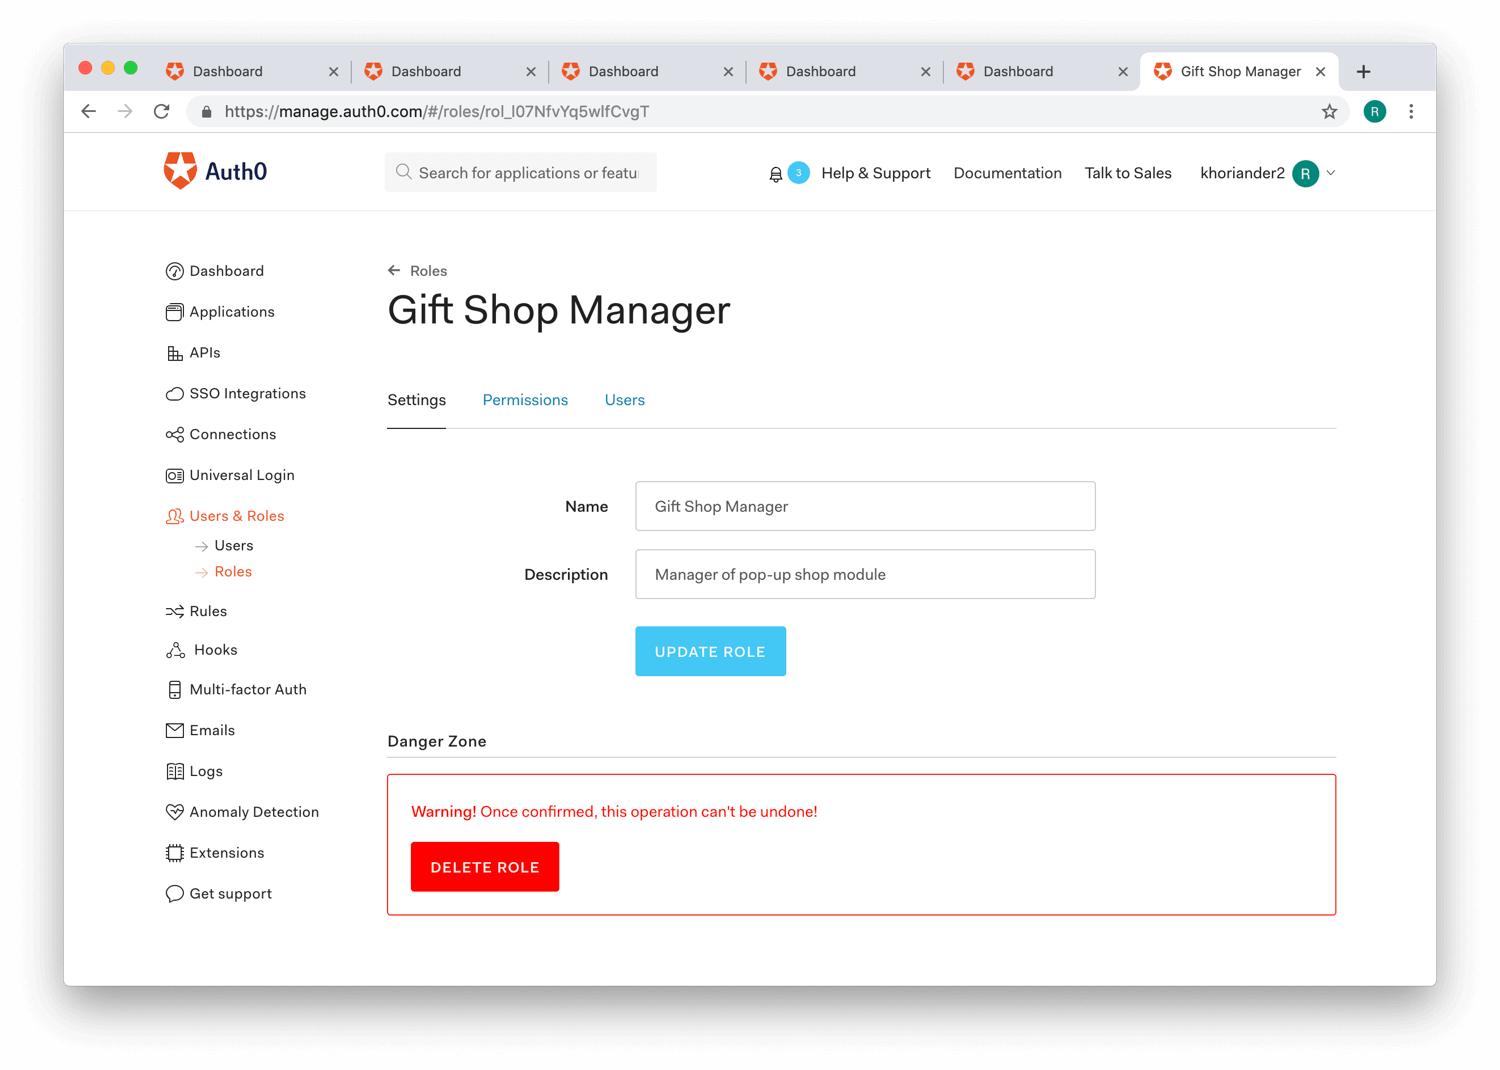Switch to the Users tab

[x=625, y=400]
